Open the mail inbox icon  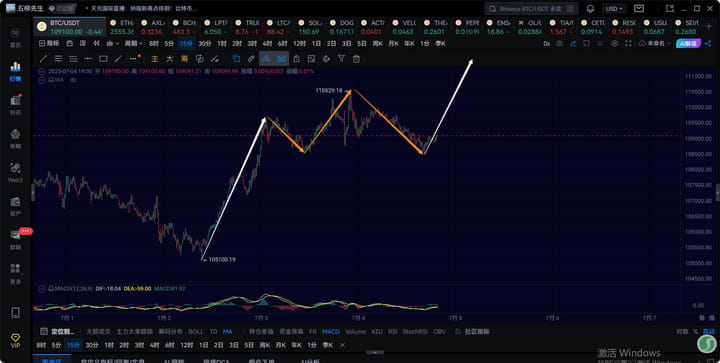639,9
